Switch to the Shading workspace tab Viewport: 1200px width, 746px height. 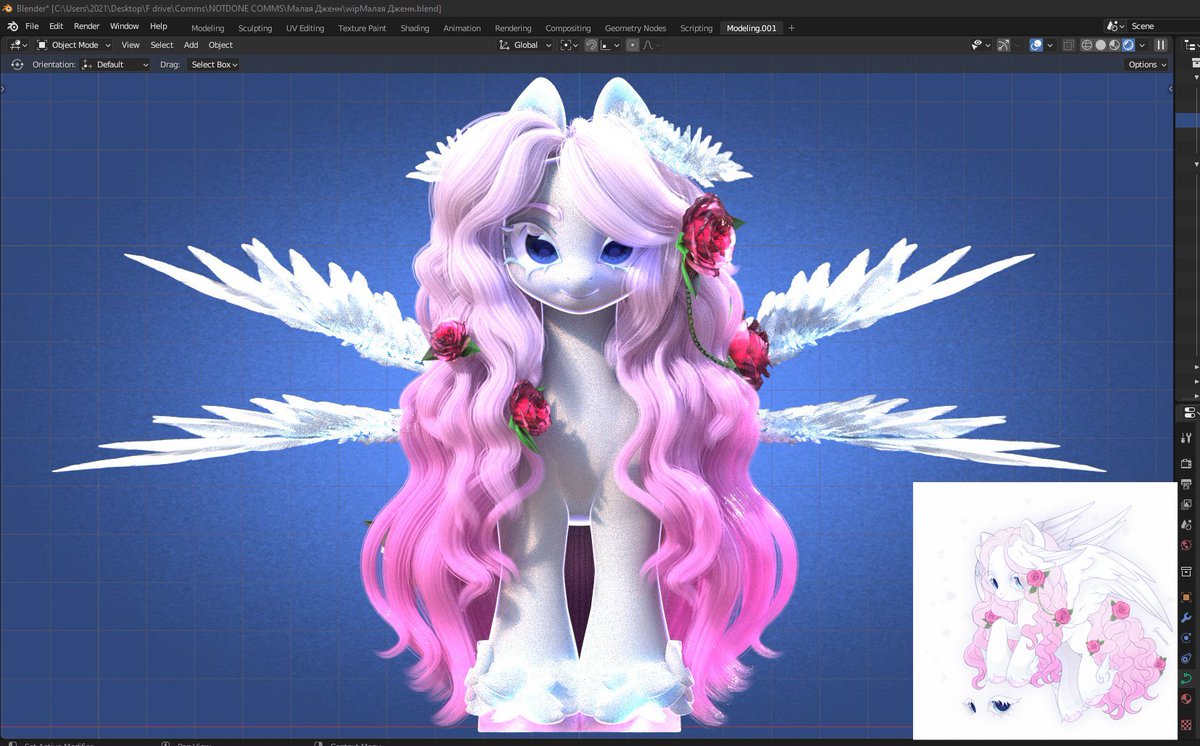tap(415, 28)
